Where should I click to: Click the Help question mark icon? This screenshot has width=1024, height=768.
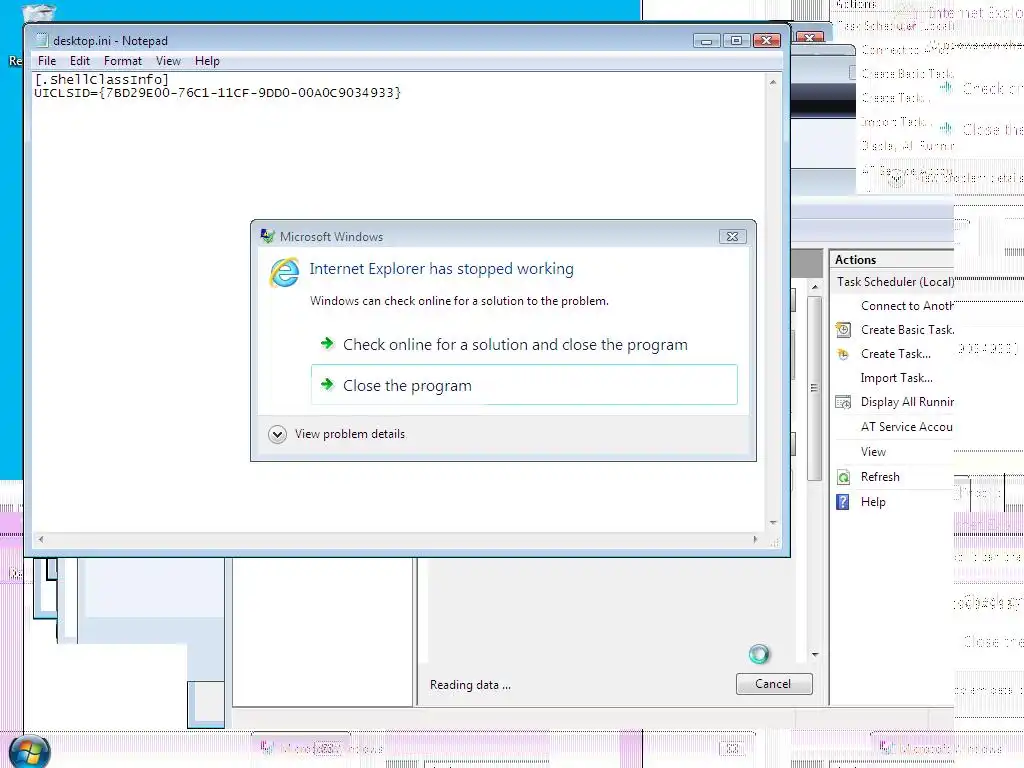pos(843,502)
